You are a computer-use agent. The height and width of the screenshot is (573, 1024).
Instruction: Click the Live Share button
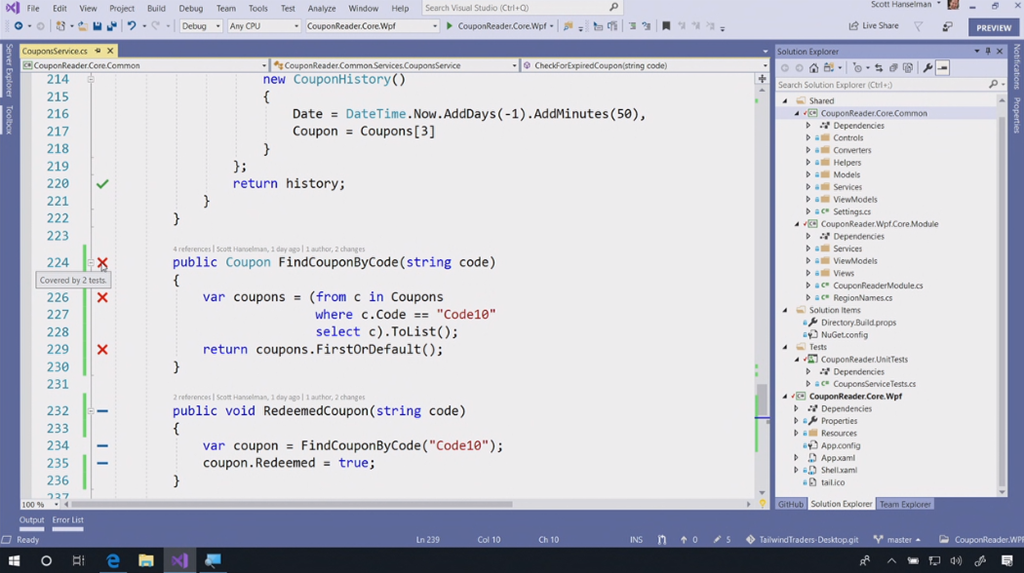tap(872, 26)
